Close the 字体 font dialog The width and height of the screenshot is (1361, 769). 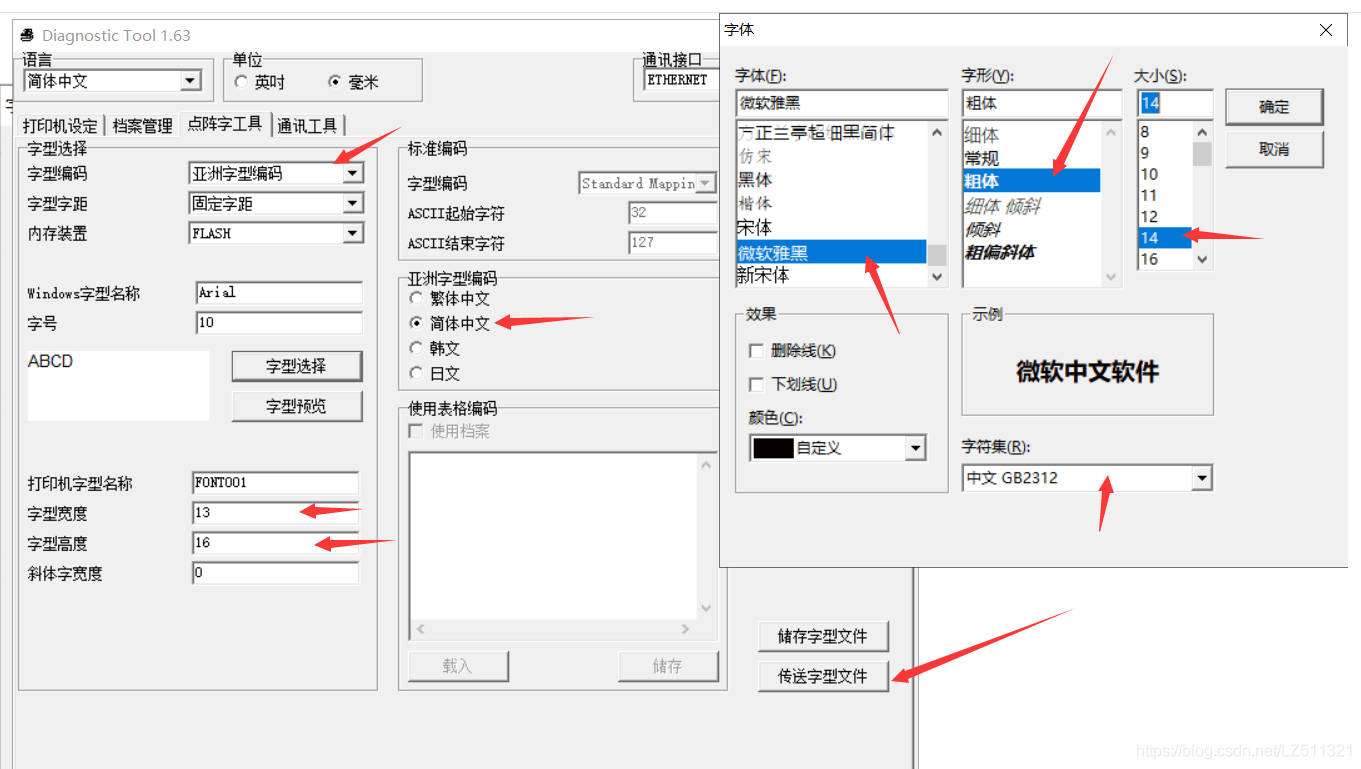(x=1326, y=30)
